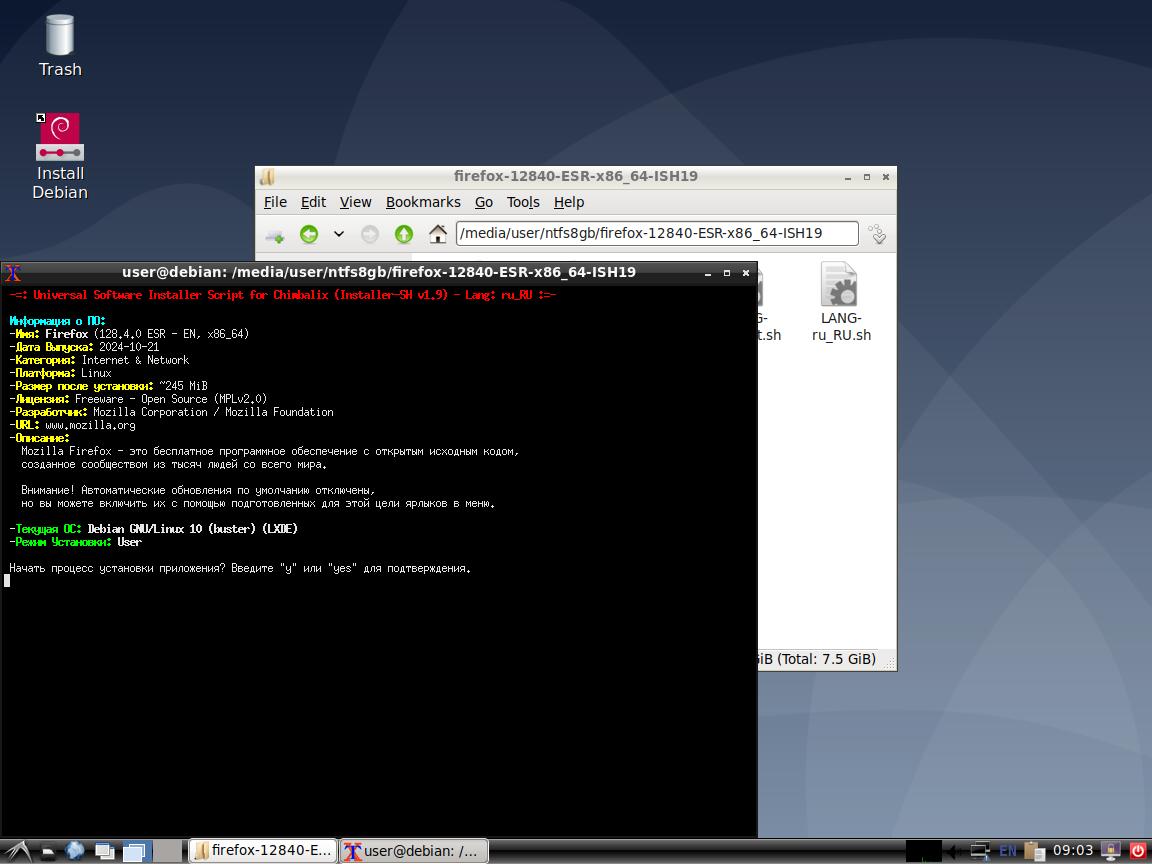Maximize the file manager window
The height and width of the screenshot is (864, 1152).
pyautogui.click(x=867, y=177)
